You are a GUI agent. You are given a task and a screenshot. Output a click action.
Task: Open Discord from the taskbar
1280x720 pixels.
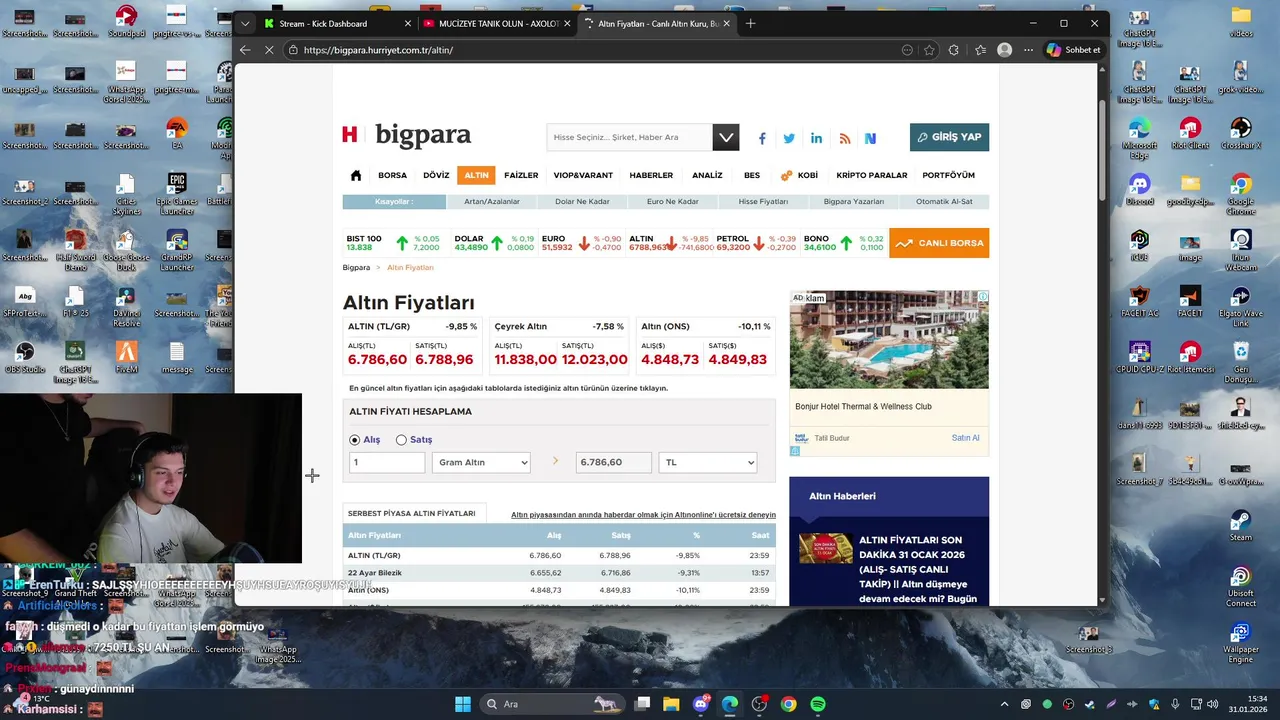701,704
